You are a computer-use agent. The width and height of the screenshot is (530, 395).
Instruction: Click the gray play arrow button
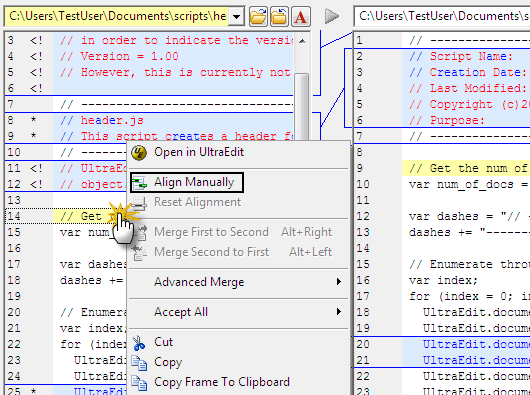(x=331, y=16)
